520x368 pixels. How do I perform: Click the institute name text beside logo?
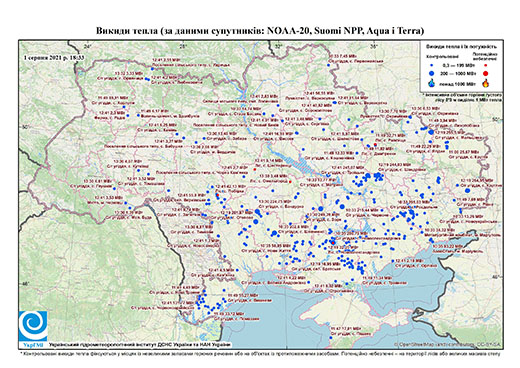[x=139, y=344]
